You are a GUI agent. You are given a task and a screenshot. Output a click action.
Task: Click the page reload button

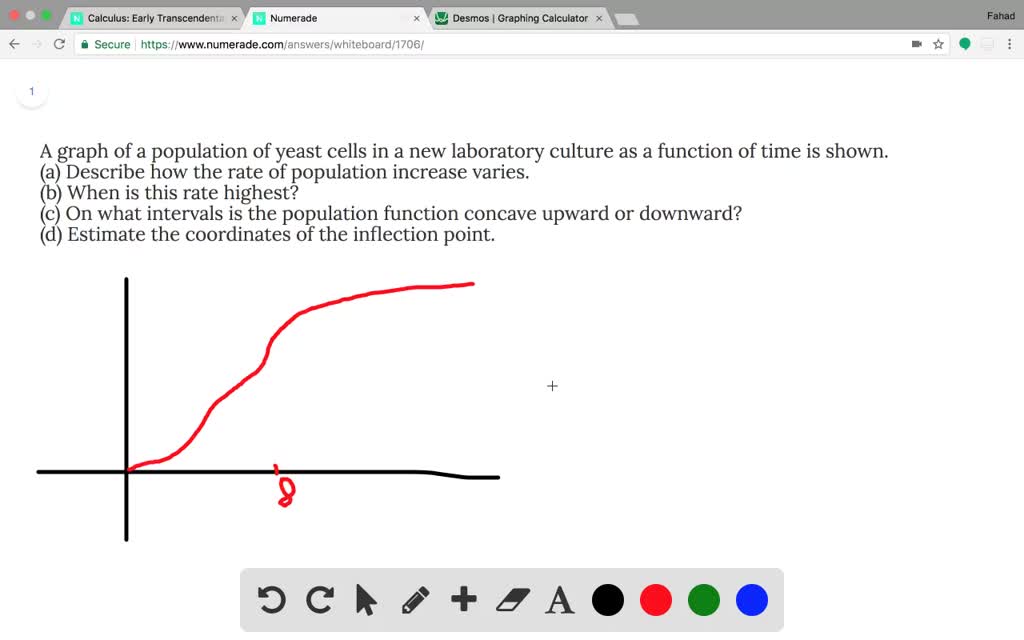tap(60, 44)
